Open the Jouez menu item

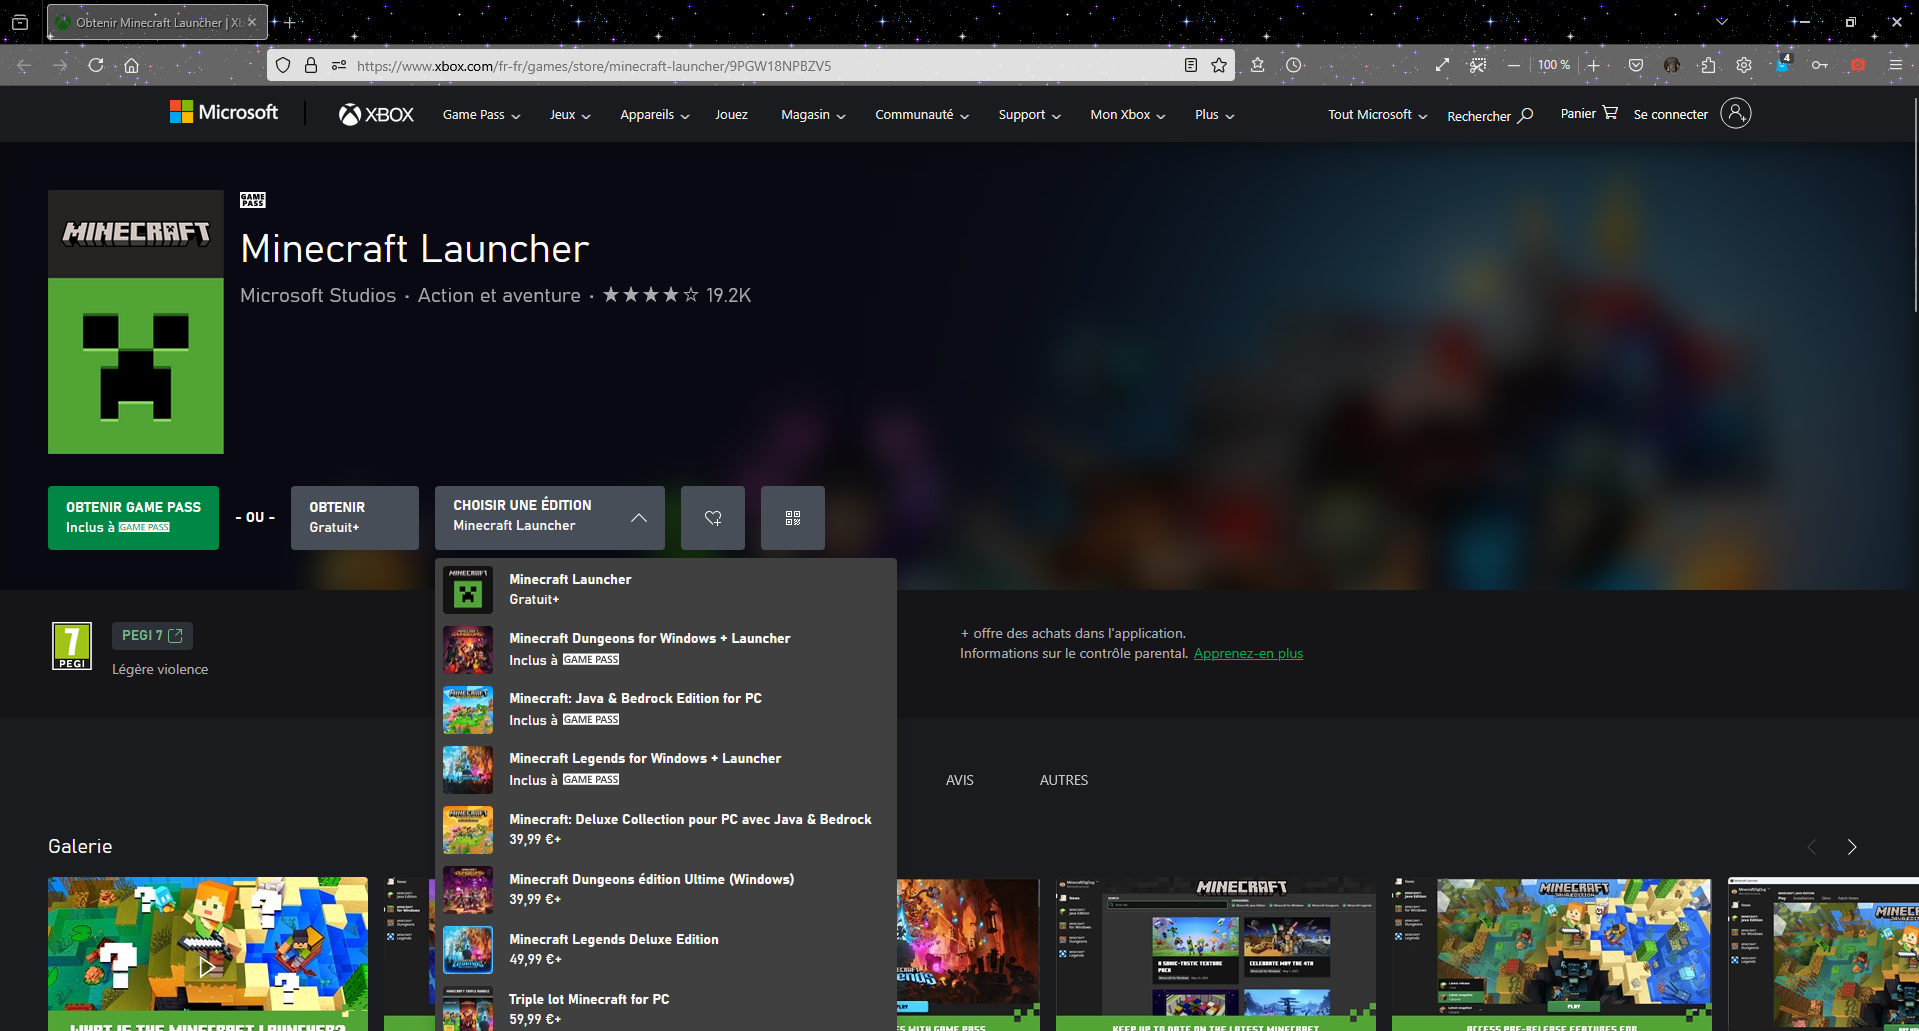pyautogui.click(x=731, y=115)
